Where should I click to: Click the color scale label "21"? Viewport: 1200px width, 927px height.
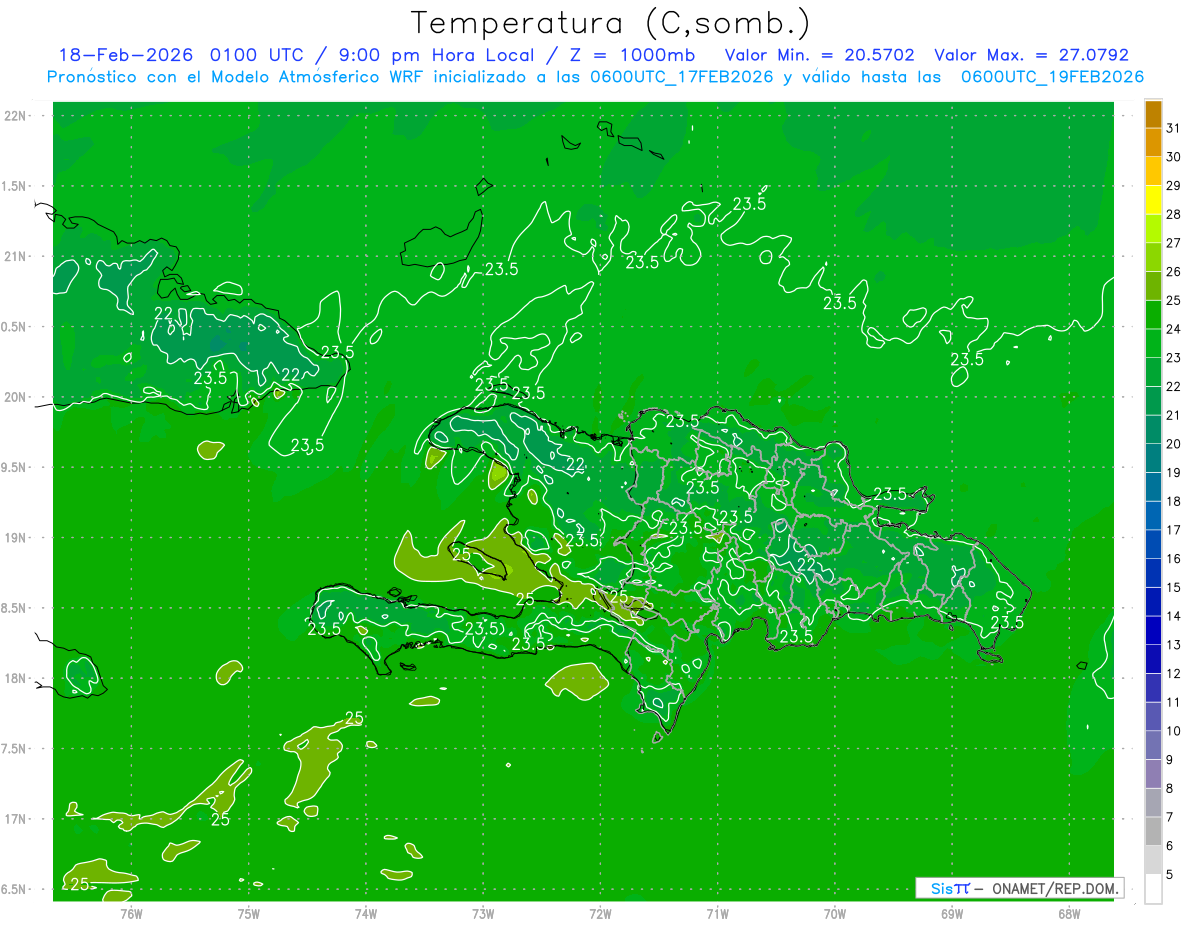coord(1174,415)
